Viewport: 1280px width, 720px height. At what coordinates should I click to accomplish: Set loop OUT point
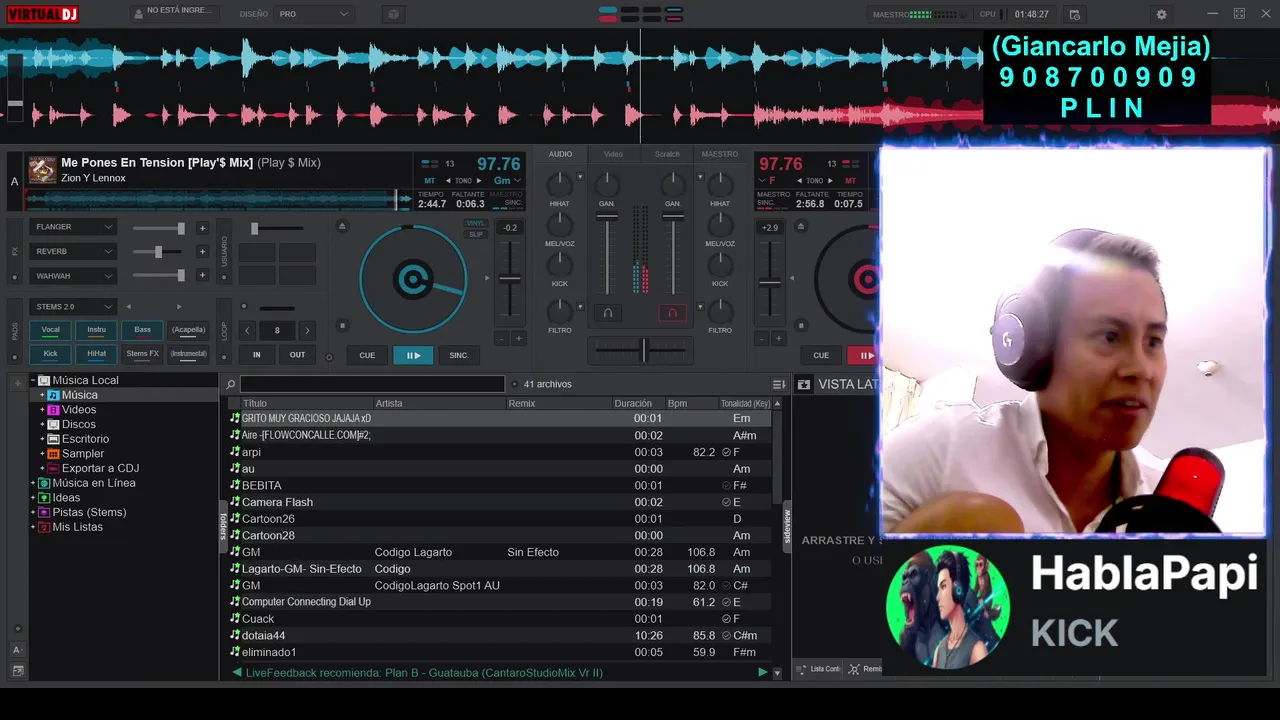(x=298, y=354)
